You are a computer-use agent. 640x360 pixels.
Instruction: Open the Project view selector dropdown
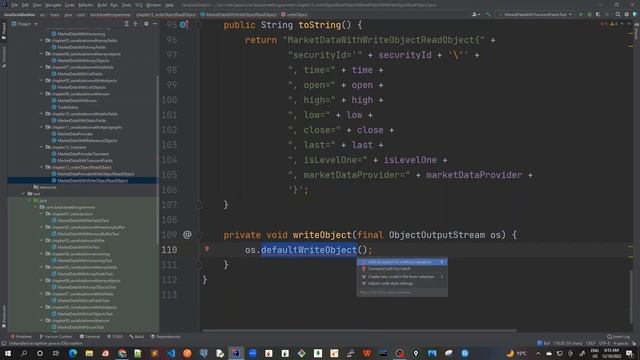tap(24, 24)
